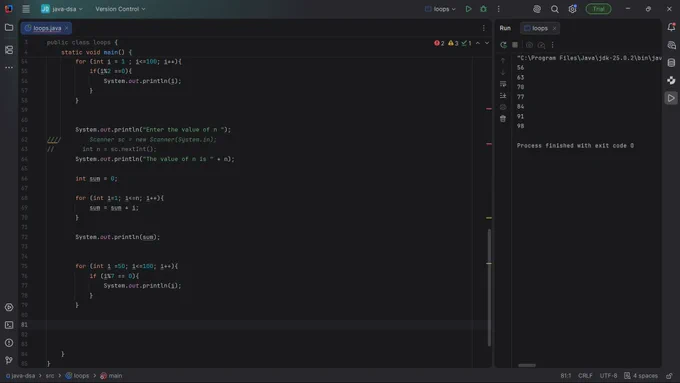Click the IntelliJ app logo
Image resolution: width=680 pixels, height=383 pixels.
click(x=9, y=9)
